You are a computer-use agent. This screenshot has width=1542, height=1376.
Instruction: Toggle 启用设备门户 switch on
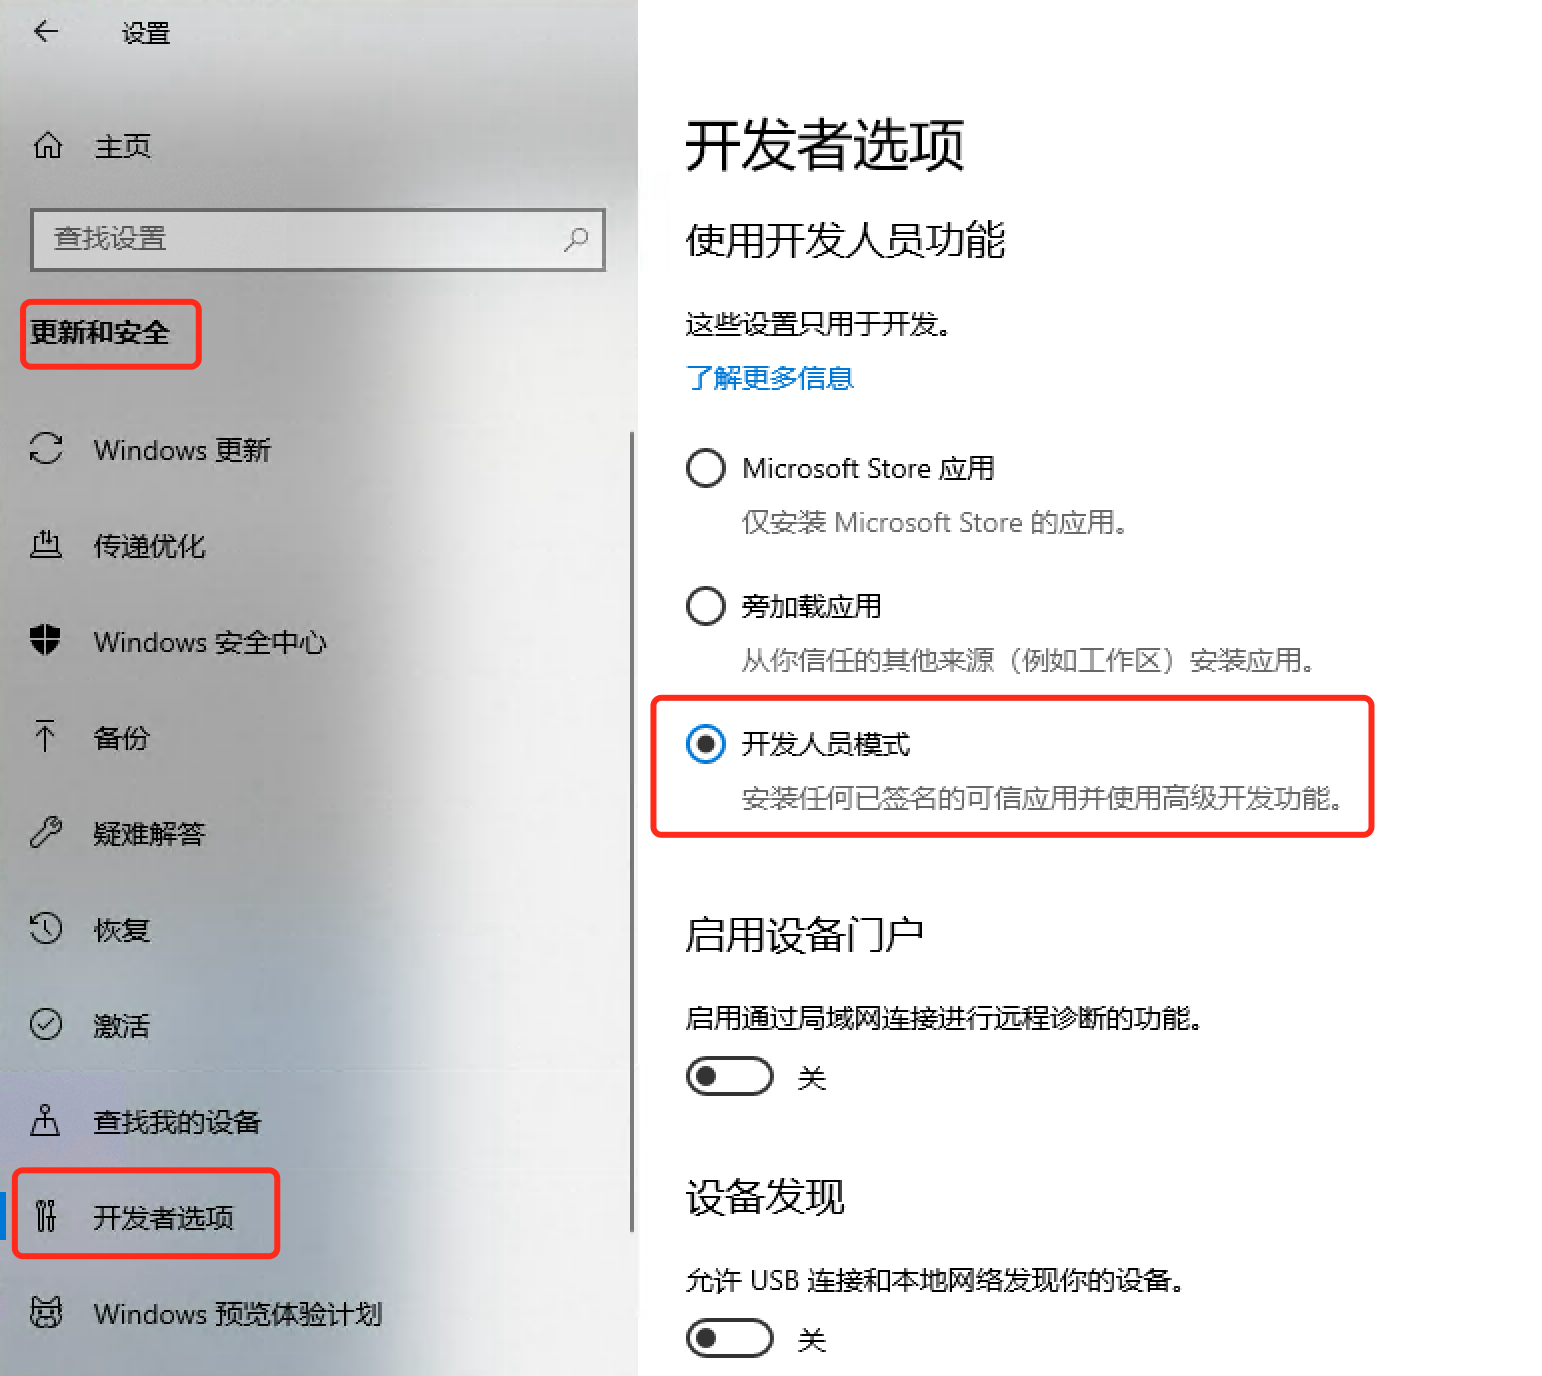[x=730, y=1077]
